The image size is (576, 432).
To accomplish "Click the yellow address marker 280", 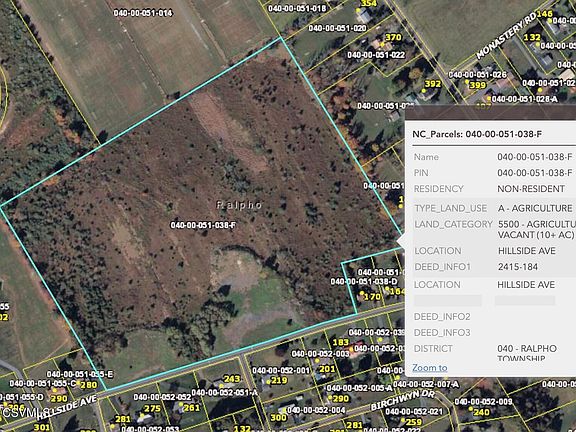I will (89, 385).
